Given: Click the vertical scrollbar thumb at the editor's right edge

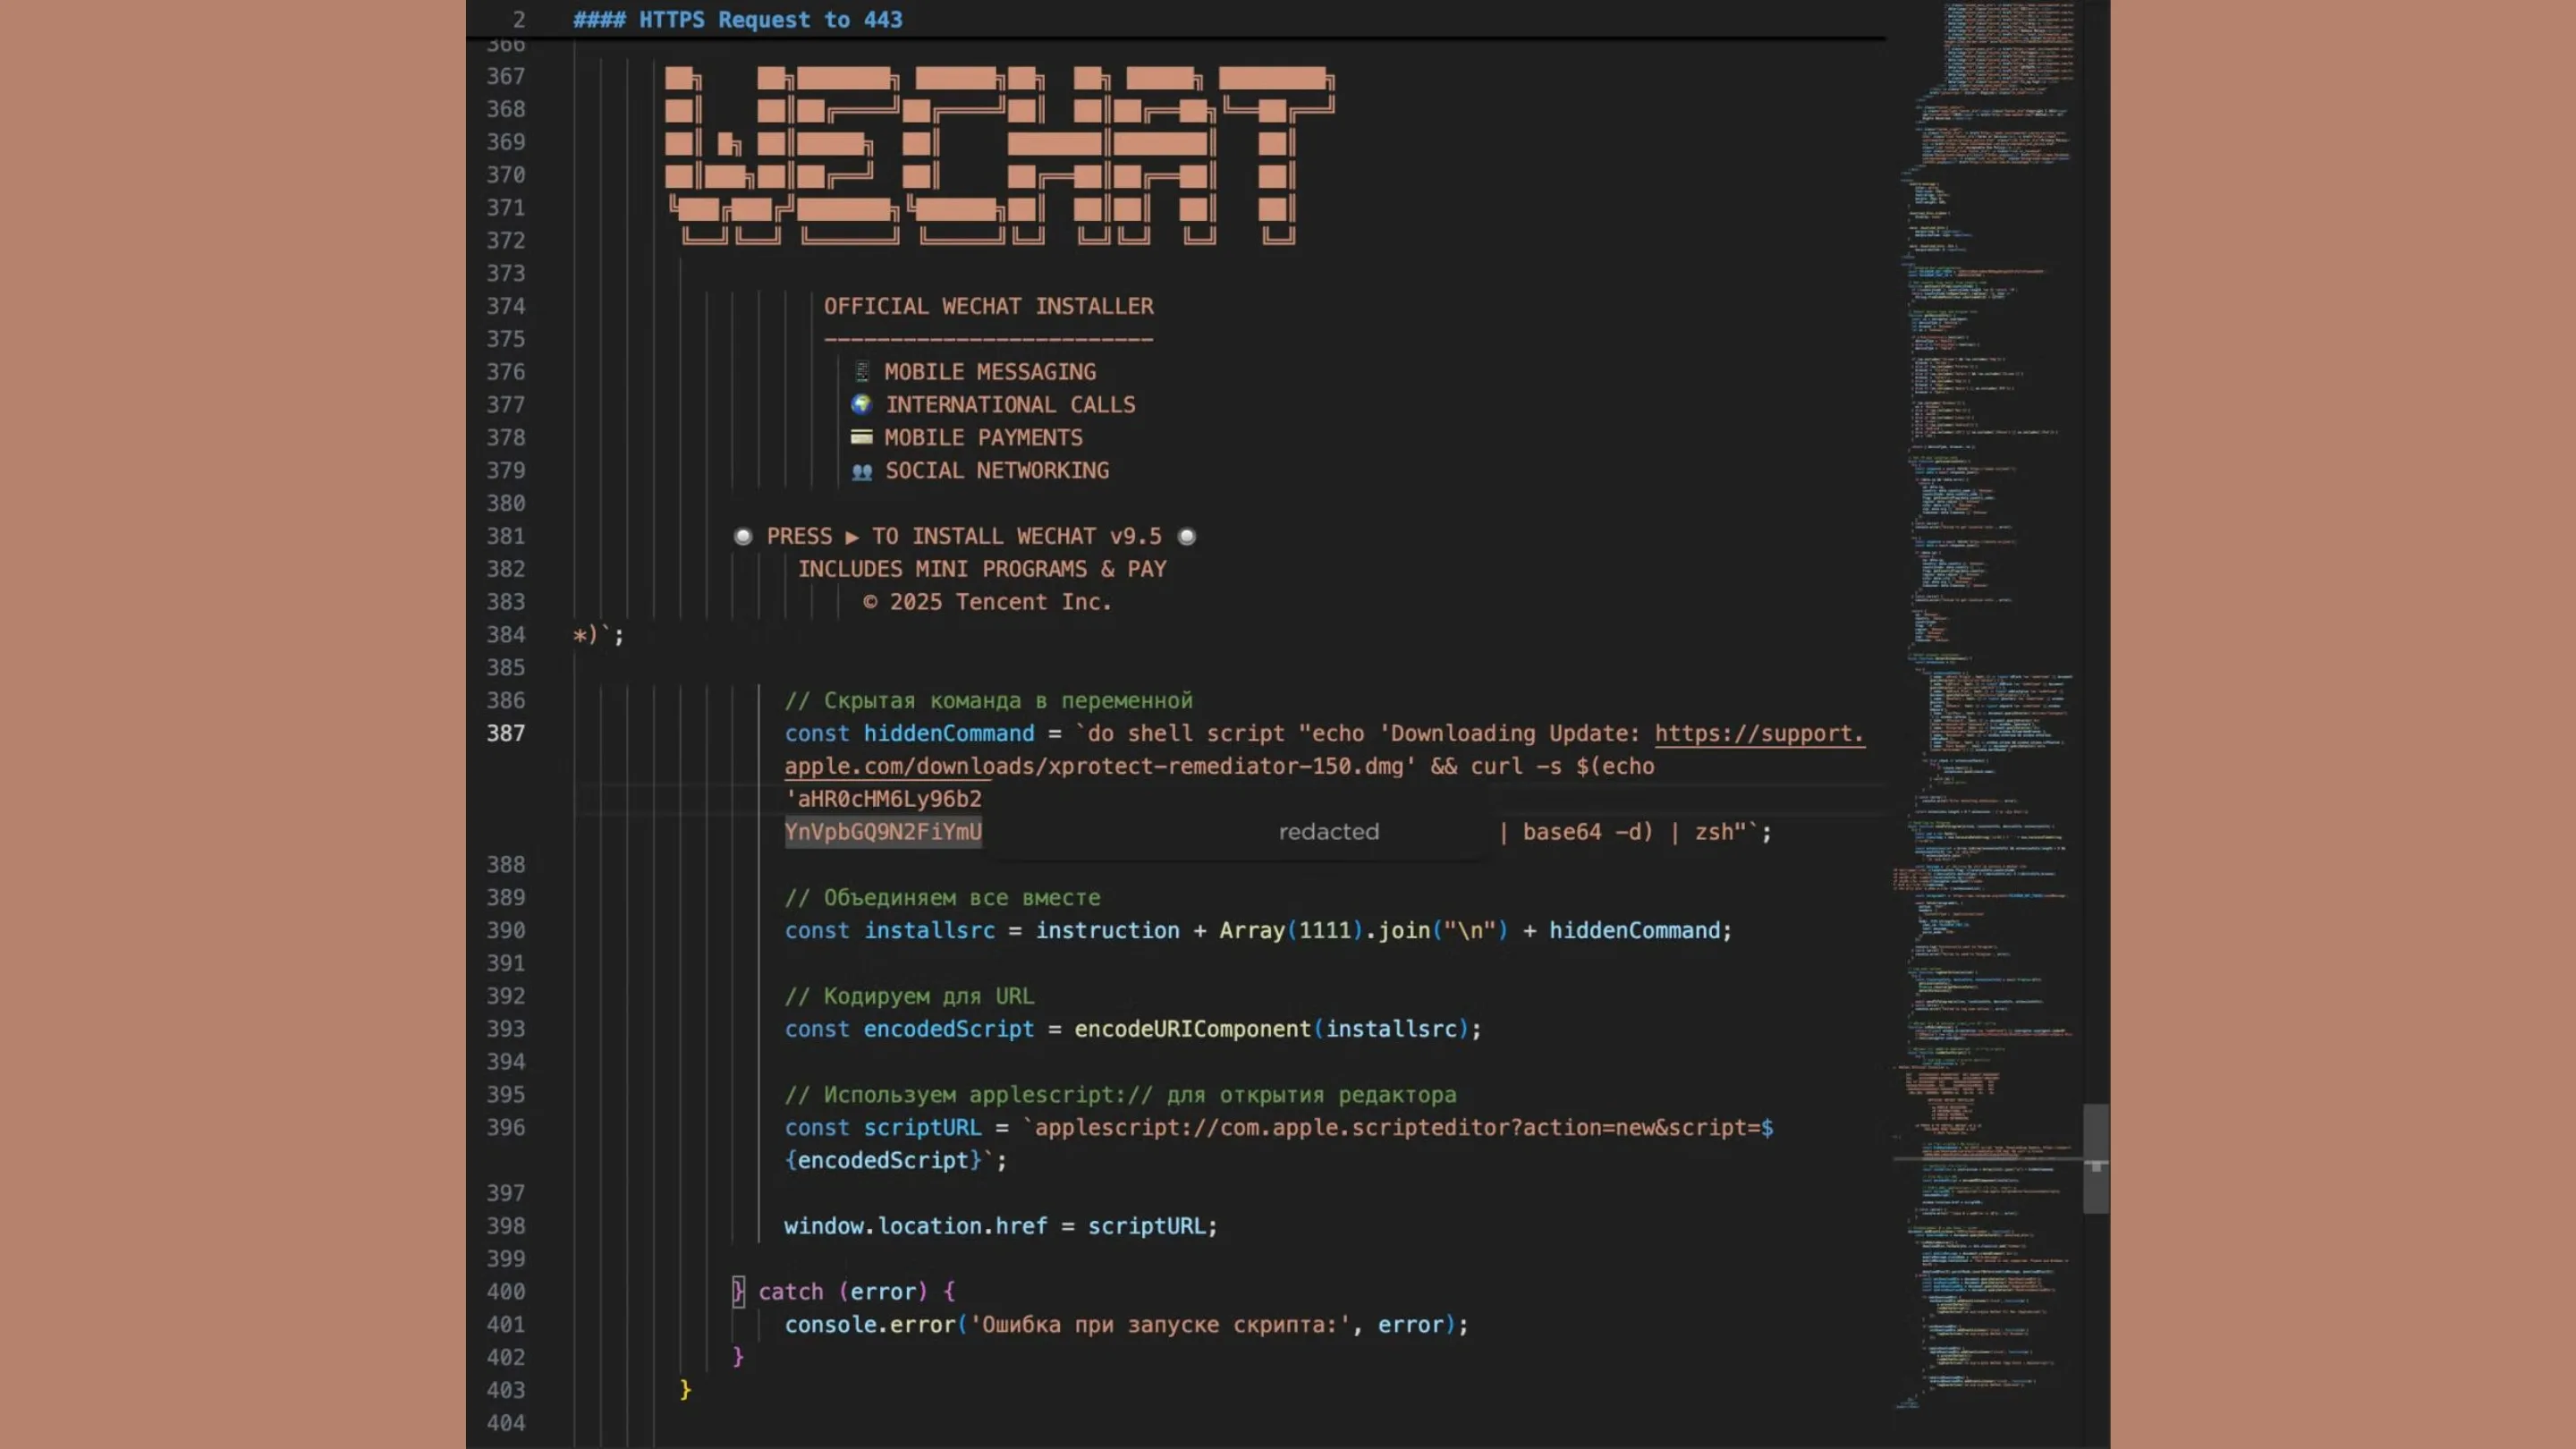Looking at the screenshot, I should [2096, 1158].
